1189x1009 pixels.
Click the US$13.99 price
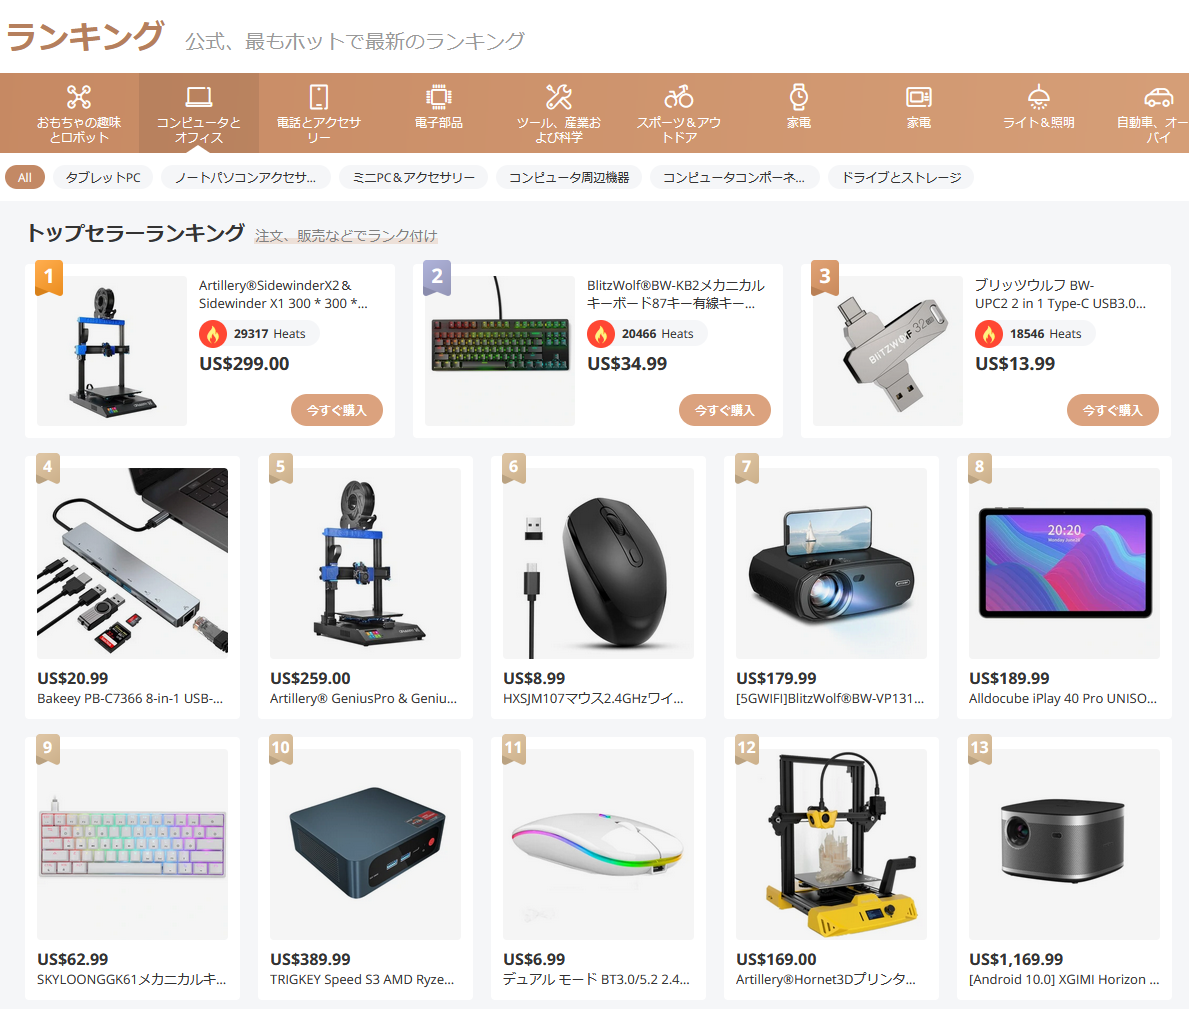1015,364
